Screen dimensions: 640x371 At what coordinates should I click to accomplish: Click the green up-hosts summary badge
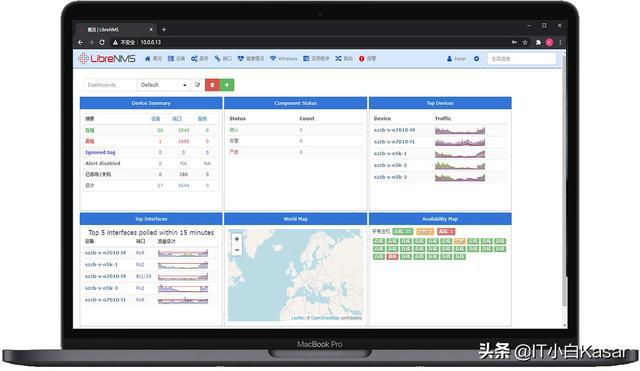pos(403,231)
